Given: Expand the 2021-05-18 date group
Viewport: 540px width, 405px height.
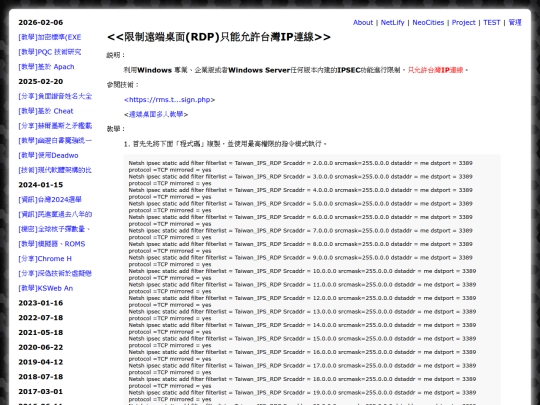Looking at the screenshot, I should (41, 332).
